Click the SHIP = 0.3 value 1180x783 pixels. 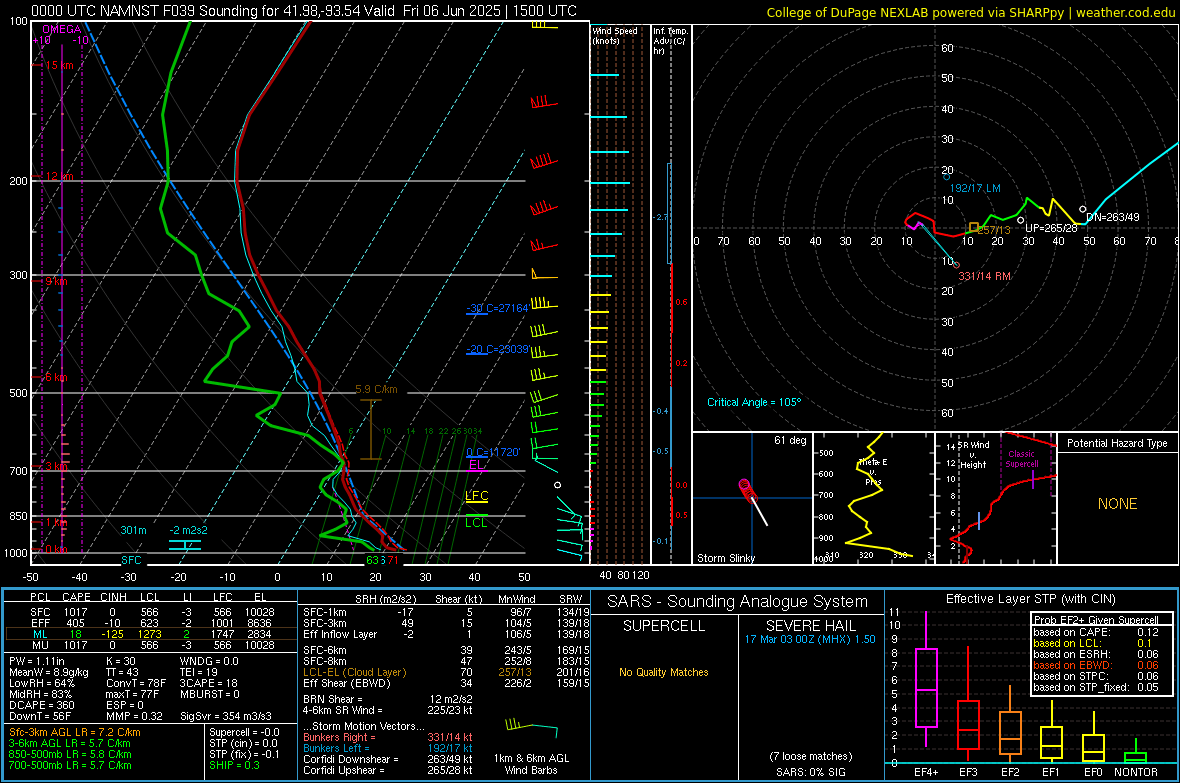pos(234,765)
